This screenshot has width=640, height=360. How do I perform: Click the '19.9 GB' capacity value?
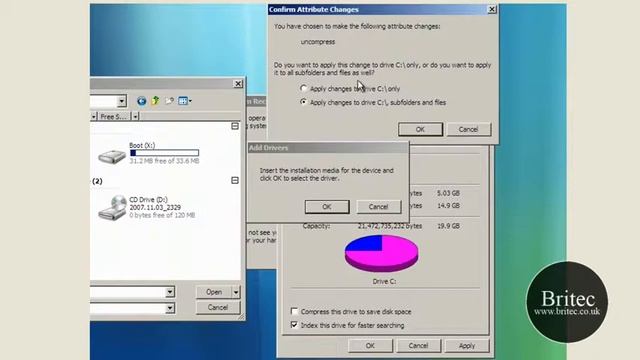448,226
